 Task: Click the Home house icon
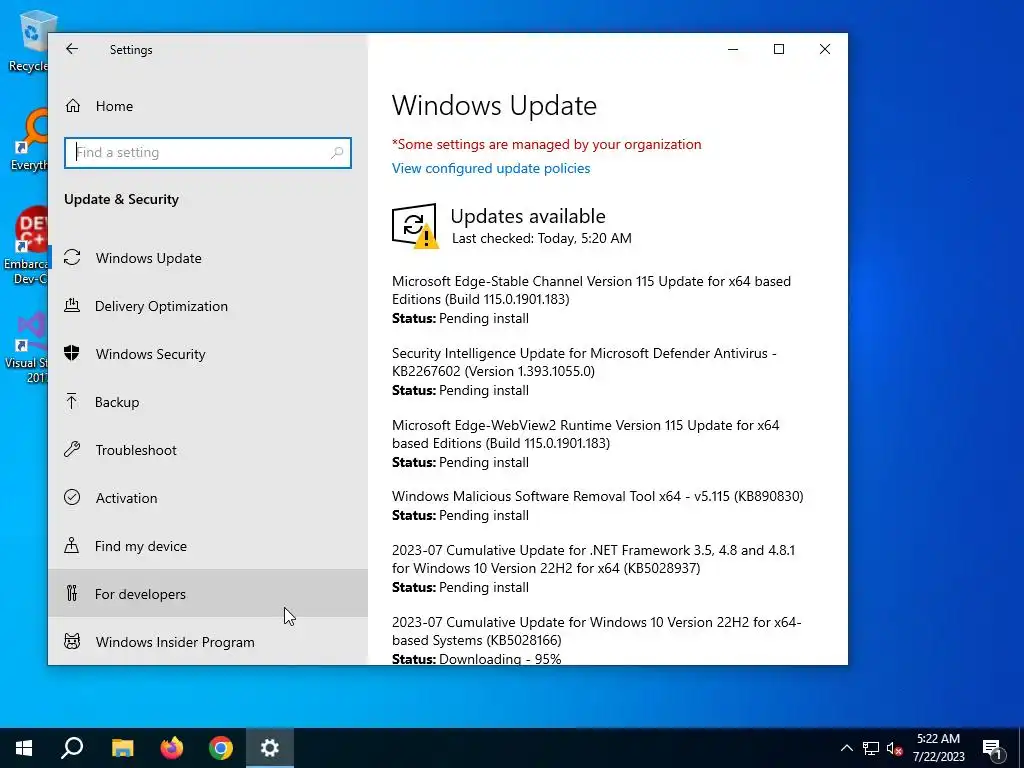point(72,106)
